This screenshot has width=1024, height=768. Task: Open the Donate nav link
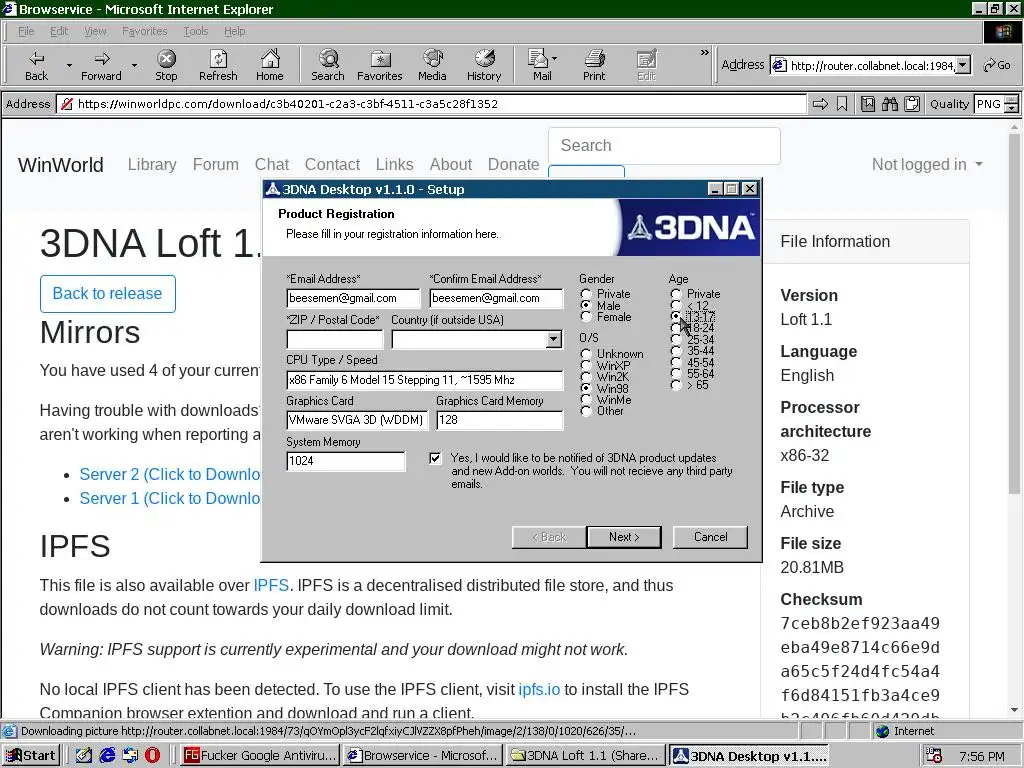[513, 165]
